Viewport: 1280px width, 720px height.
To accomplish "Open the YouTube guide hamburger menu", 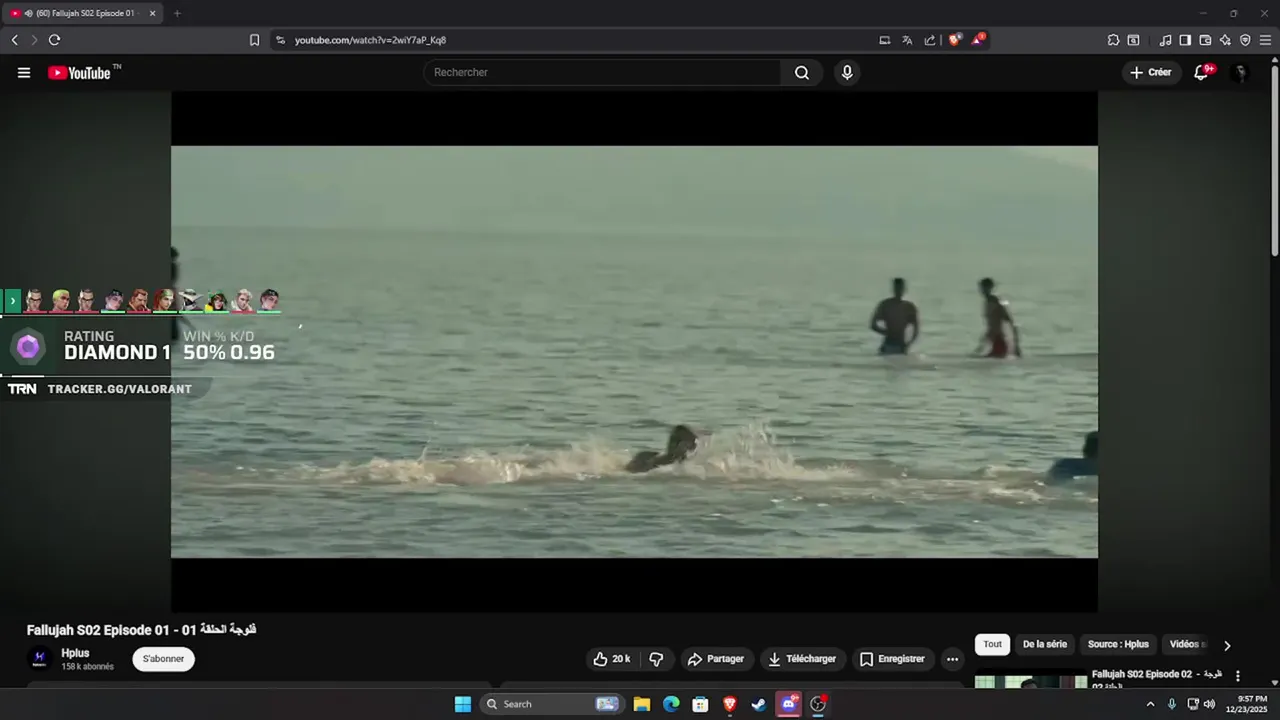I will [x=24, y=73].
